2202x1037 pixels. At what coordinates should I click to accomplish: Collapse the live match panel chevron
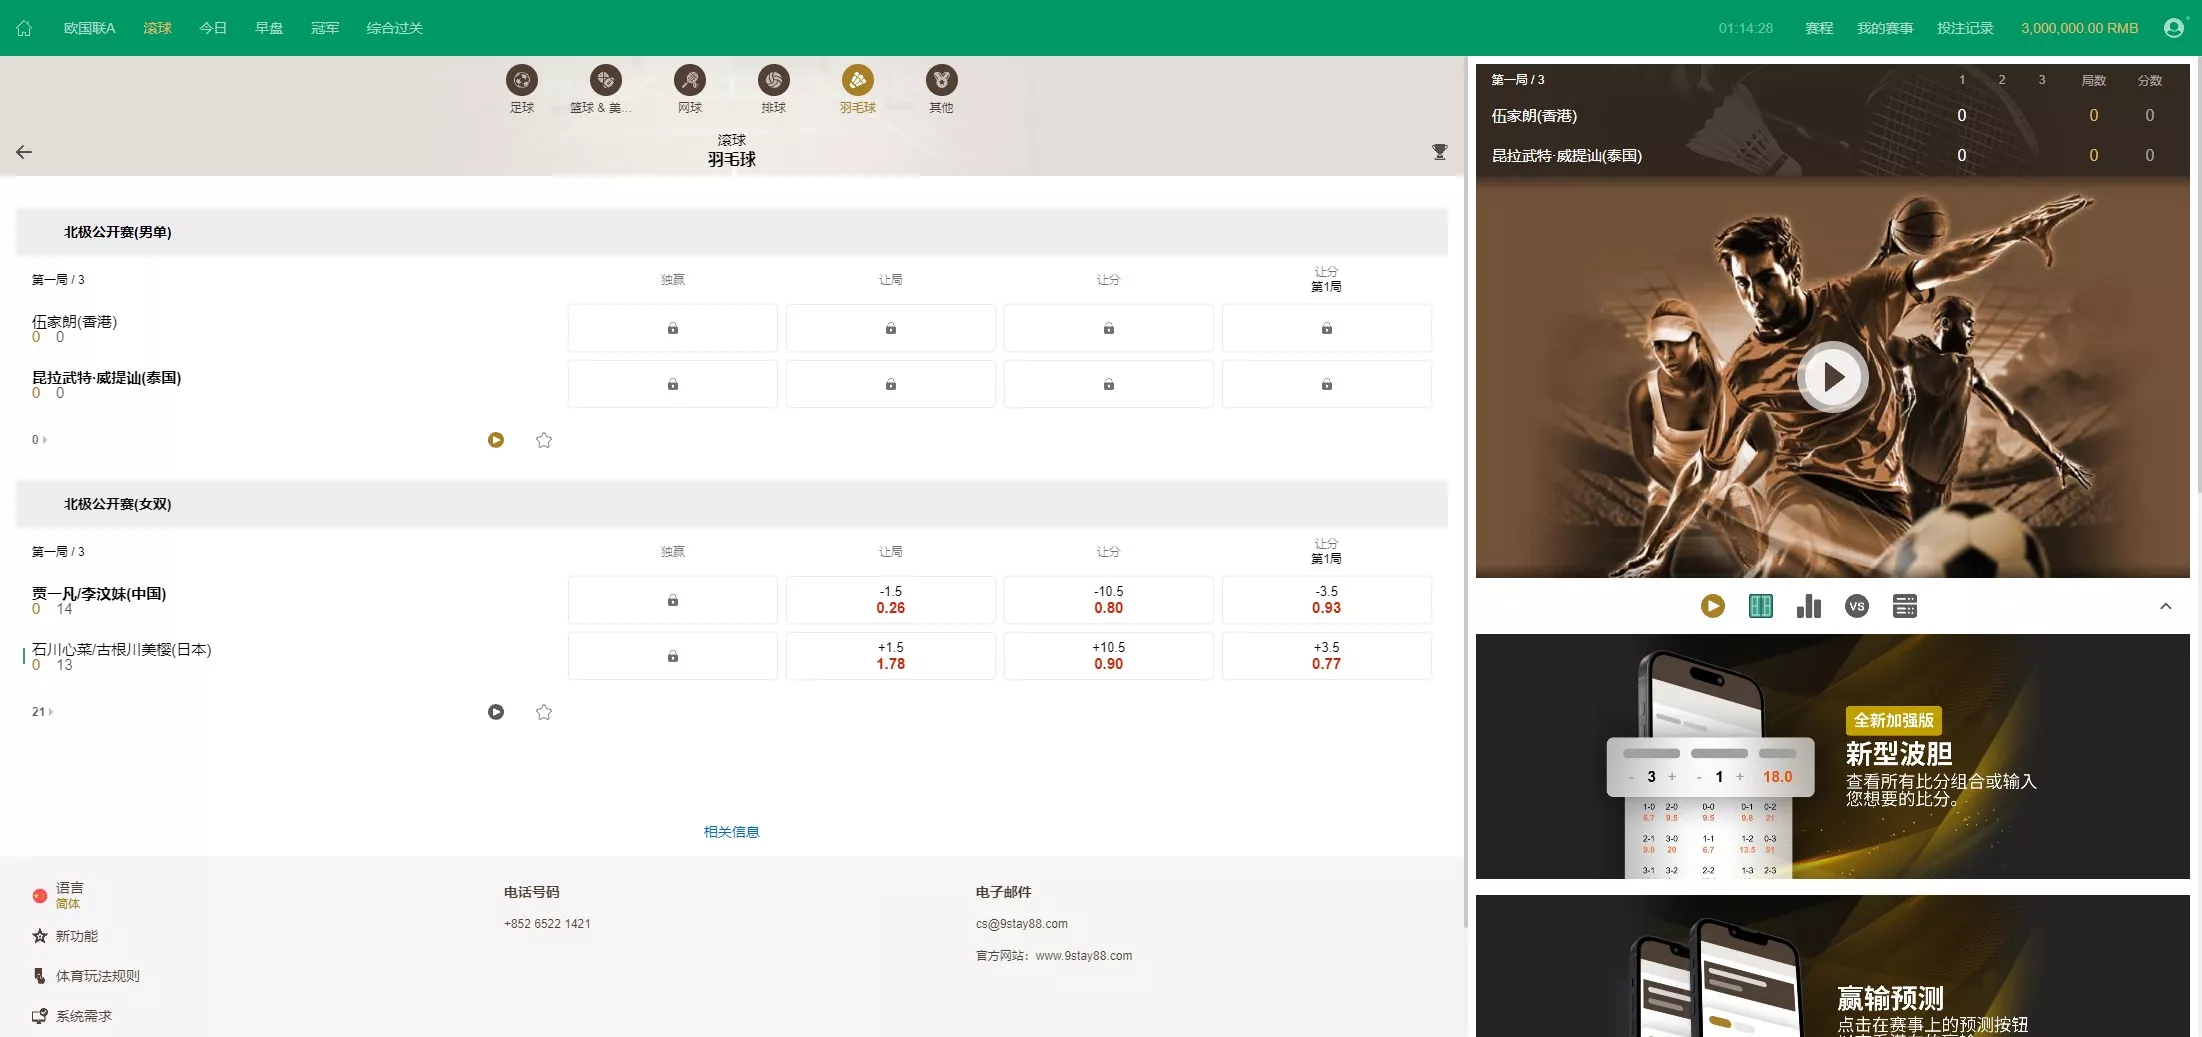[2165, 606]
